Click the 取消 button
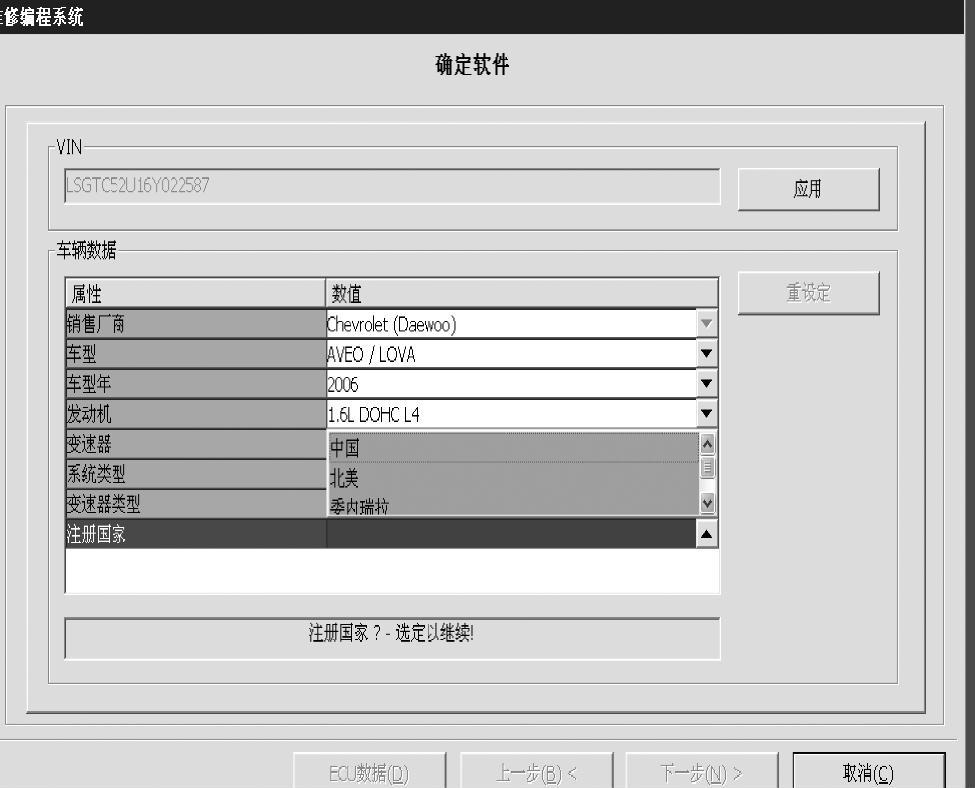Screen dimensions: 975x788 pos(868,773)
